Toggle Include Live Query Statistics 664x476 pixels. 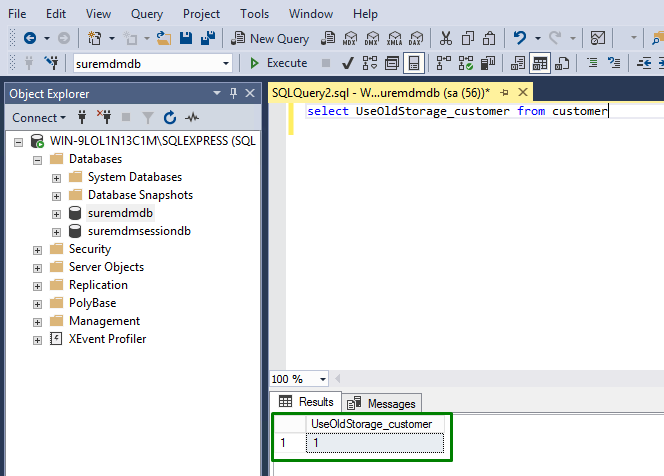click(465, 64)
